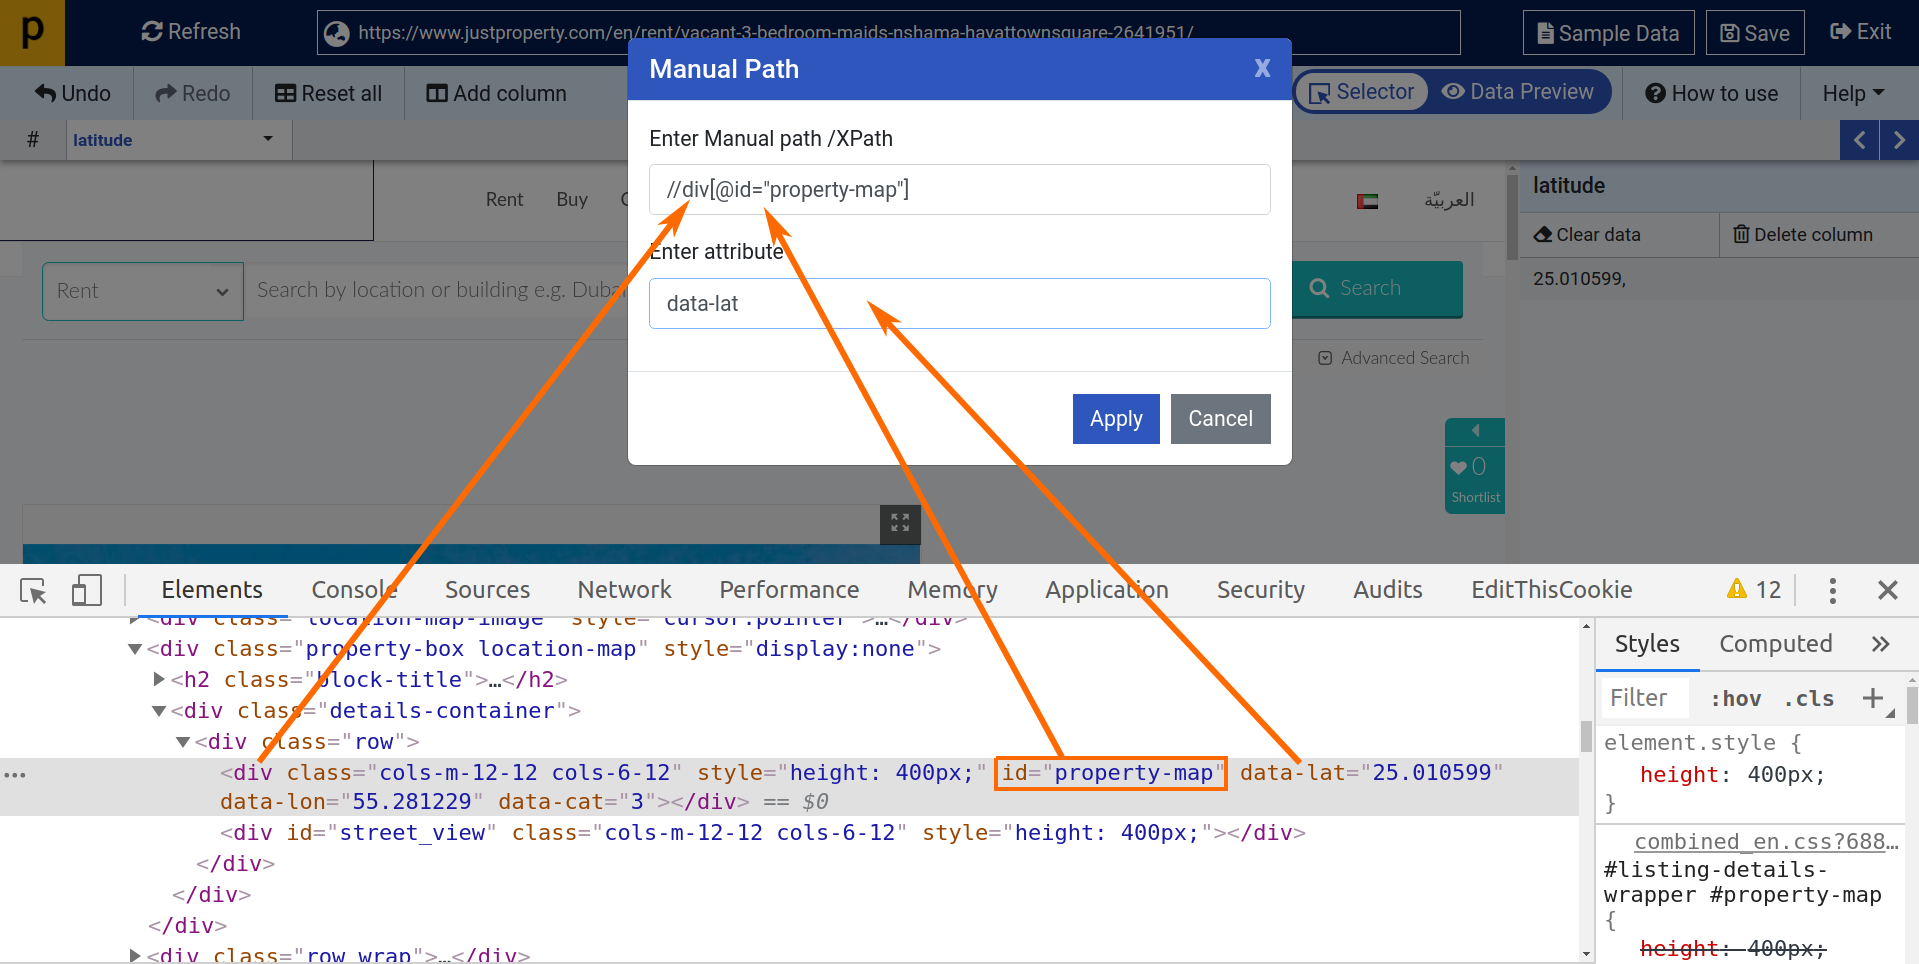Click the next column arrow
The image size is (1919, 964).
tap(1899, 140)
